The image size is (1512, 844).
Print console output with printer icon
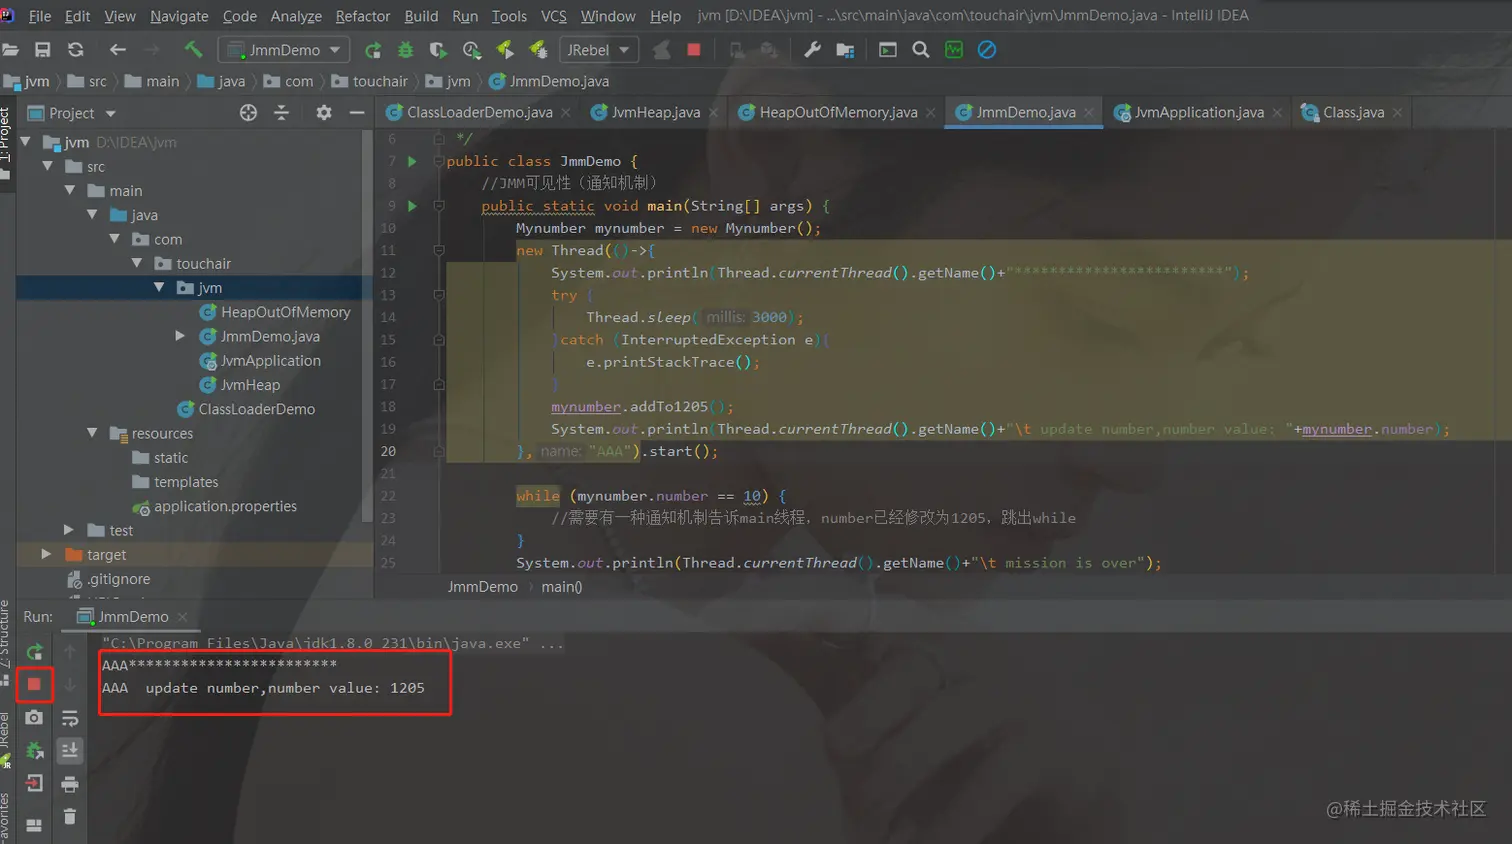[x=70, y=784]
